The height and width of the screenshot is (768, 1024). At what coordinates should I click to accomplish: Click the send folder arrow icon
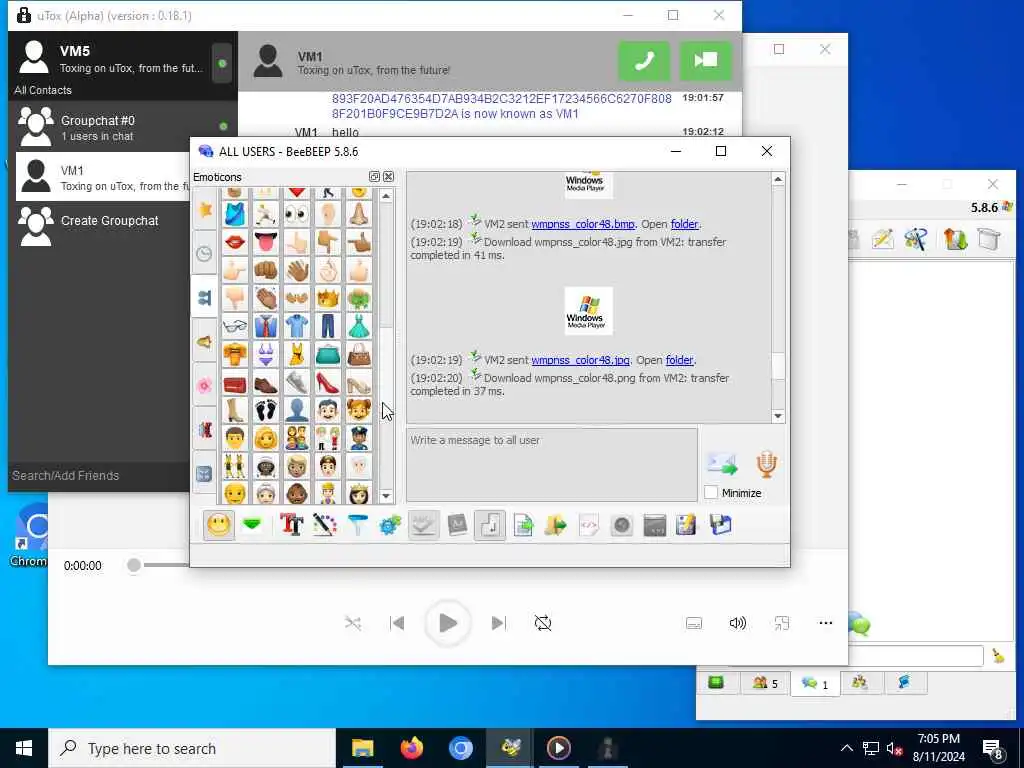[556, 525]
